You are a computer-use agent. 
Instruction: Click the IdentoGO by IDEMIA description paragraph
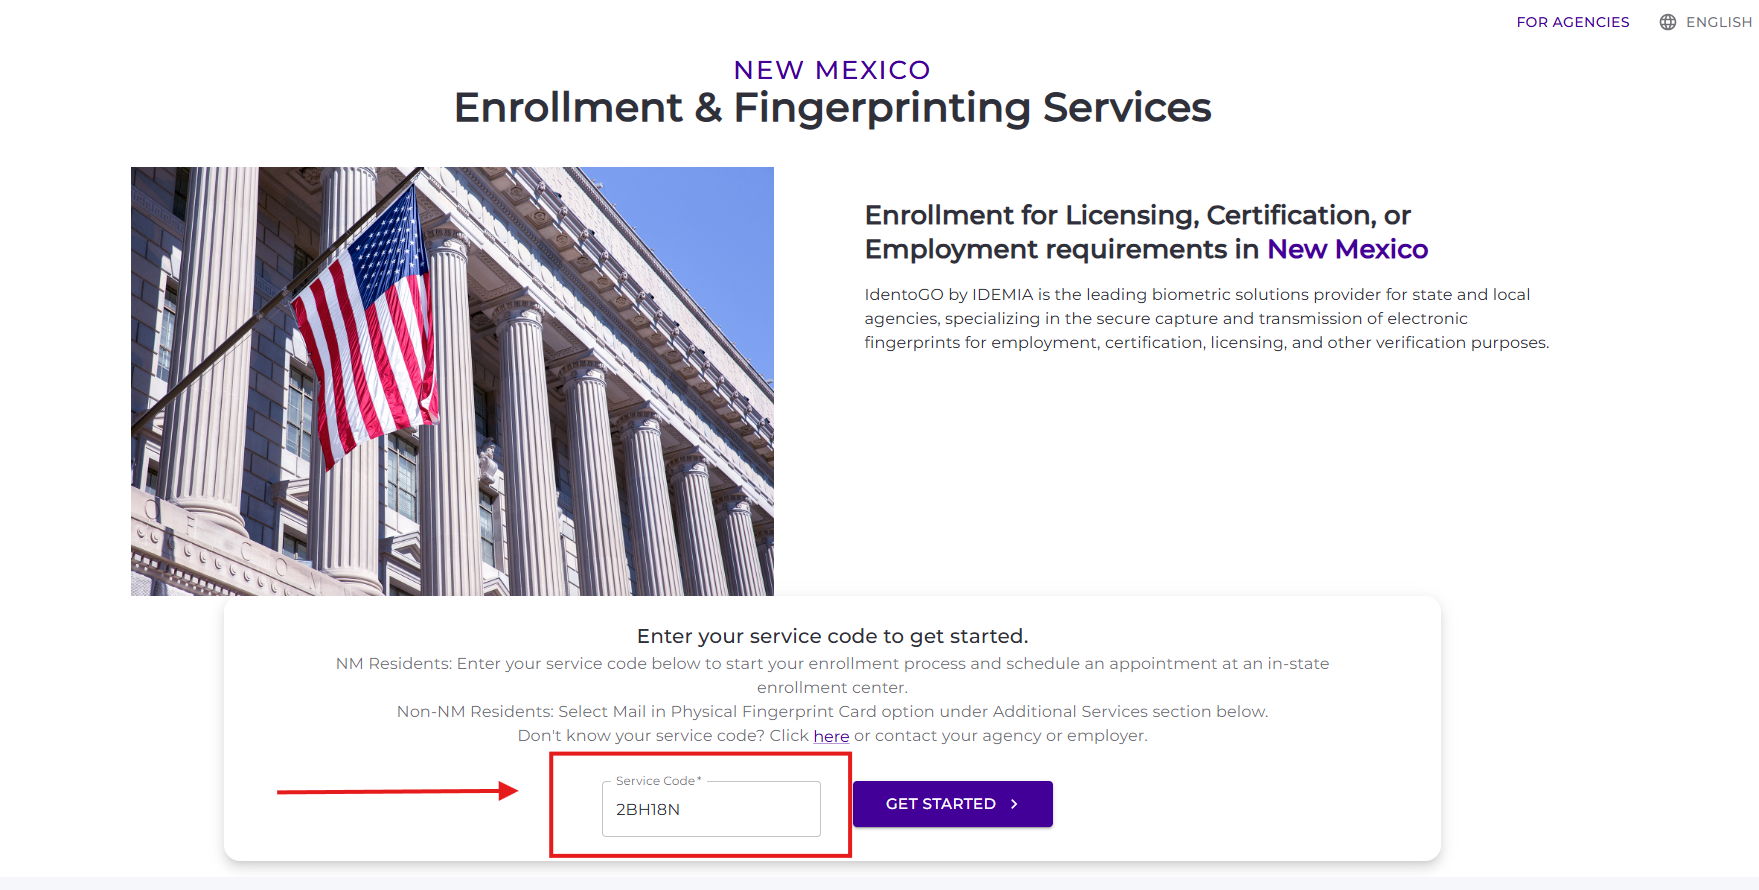1206,318
